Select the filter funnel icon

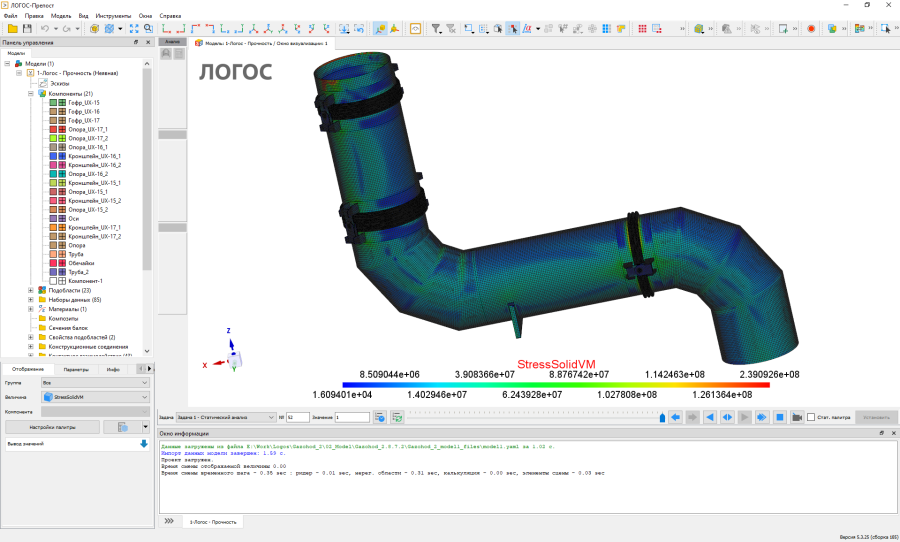tap(436, 28)
